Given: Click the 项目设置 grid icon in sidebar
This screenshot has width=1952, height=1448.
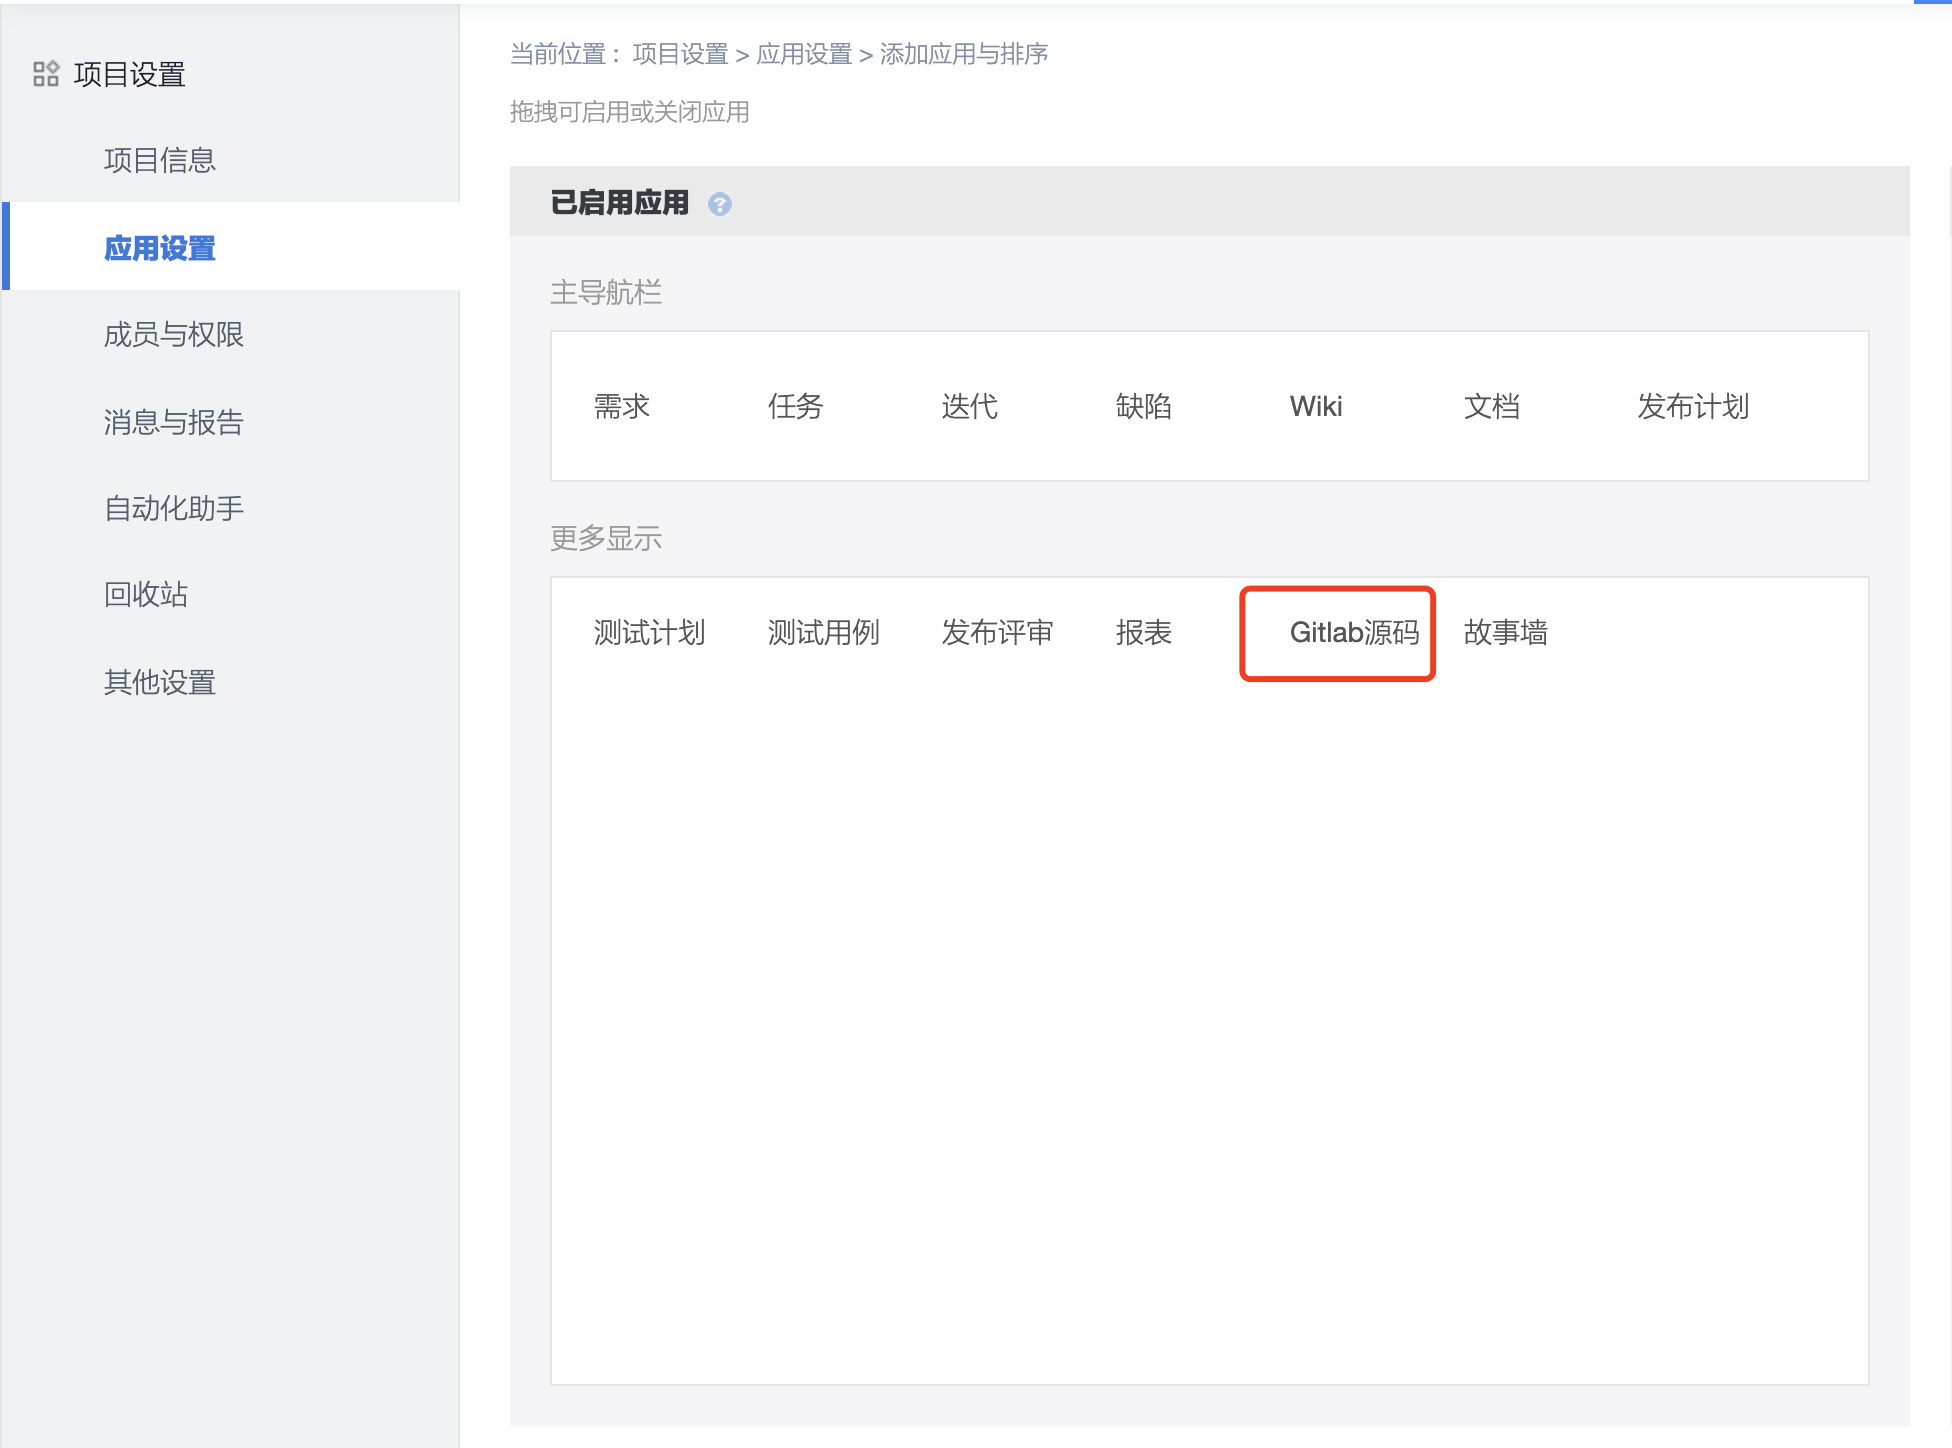Looking at the screenshot, I should [x=46, y=73].
